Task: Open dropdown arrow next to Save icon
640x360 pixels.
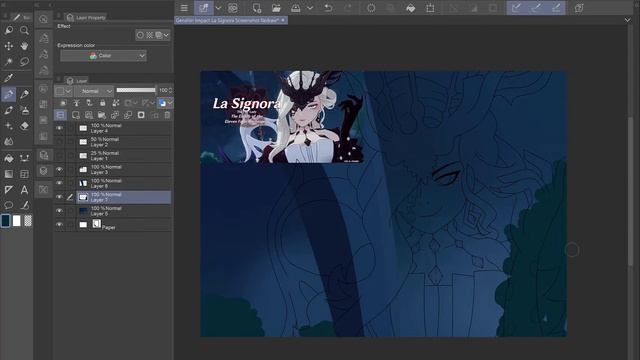Action: pos(310,8)
